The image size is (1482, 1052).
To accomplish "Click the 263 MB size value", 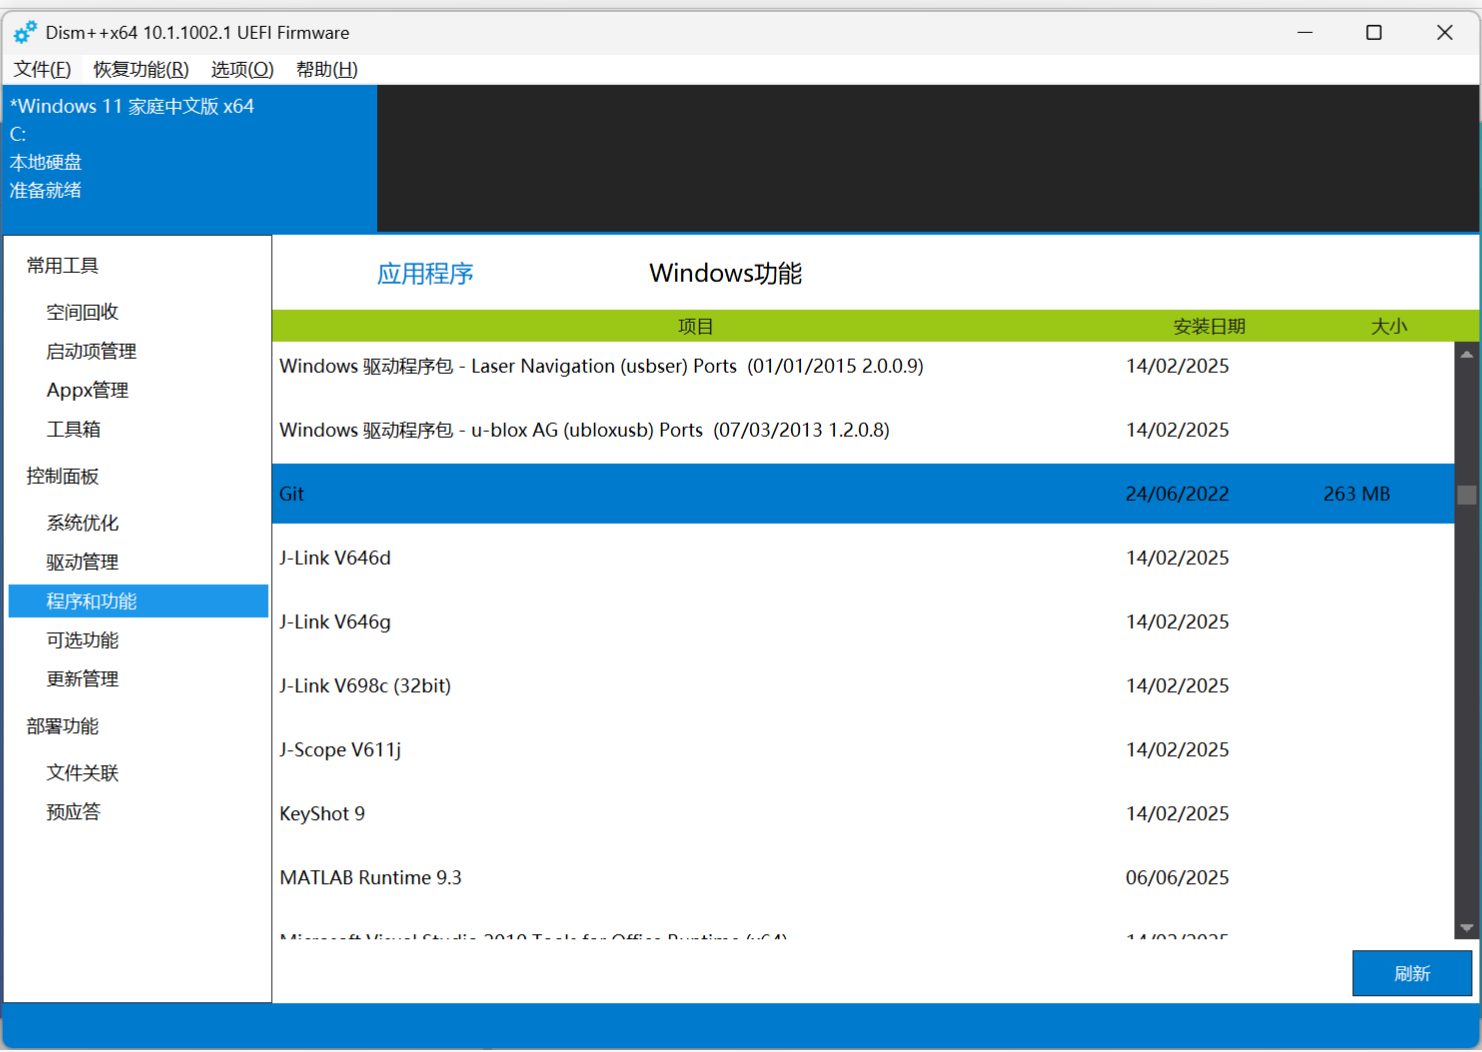I will [1356, 494].
